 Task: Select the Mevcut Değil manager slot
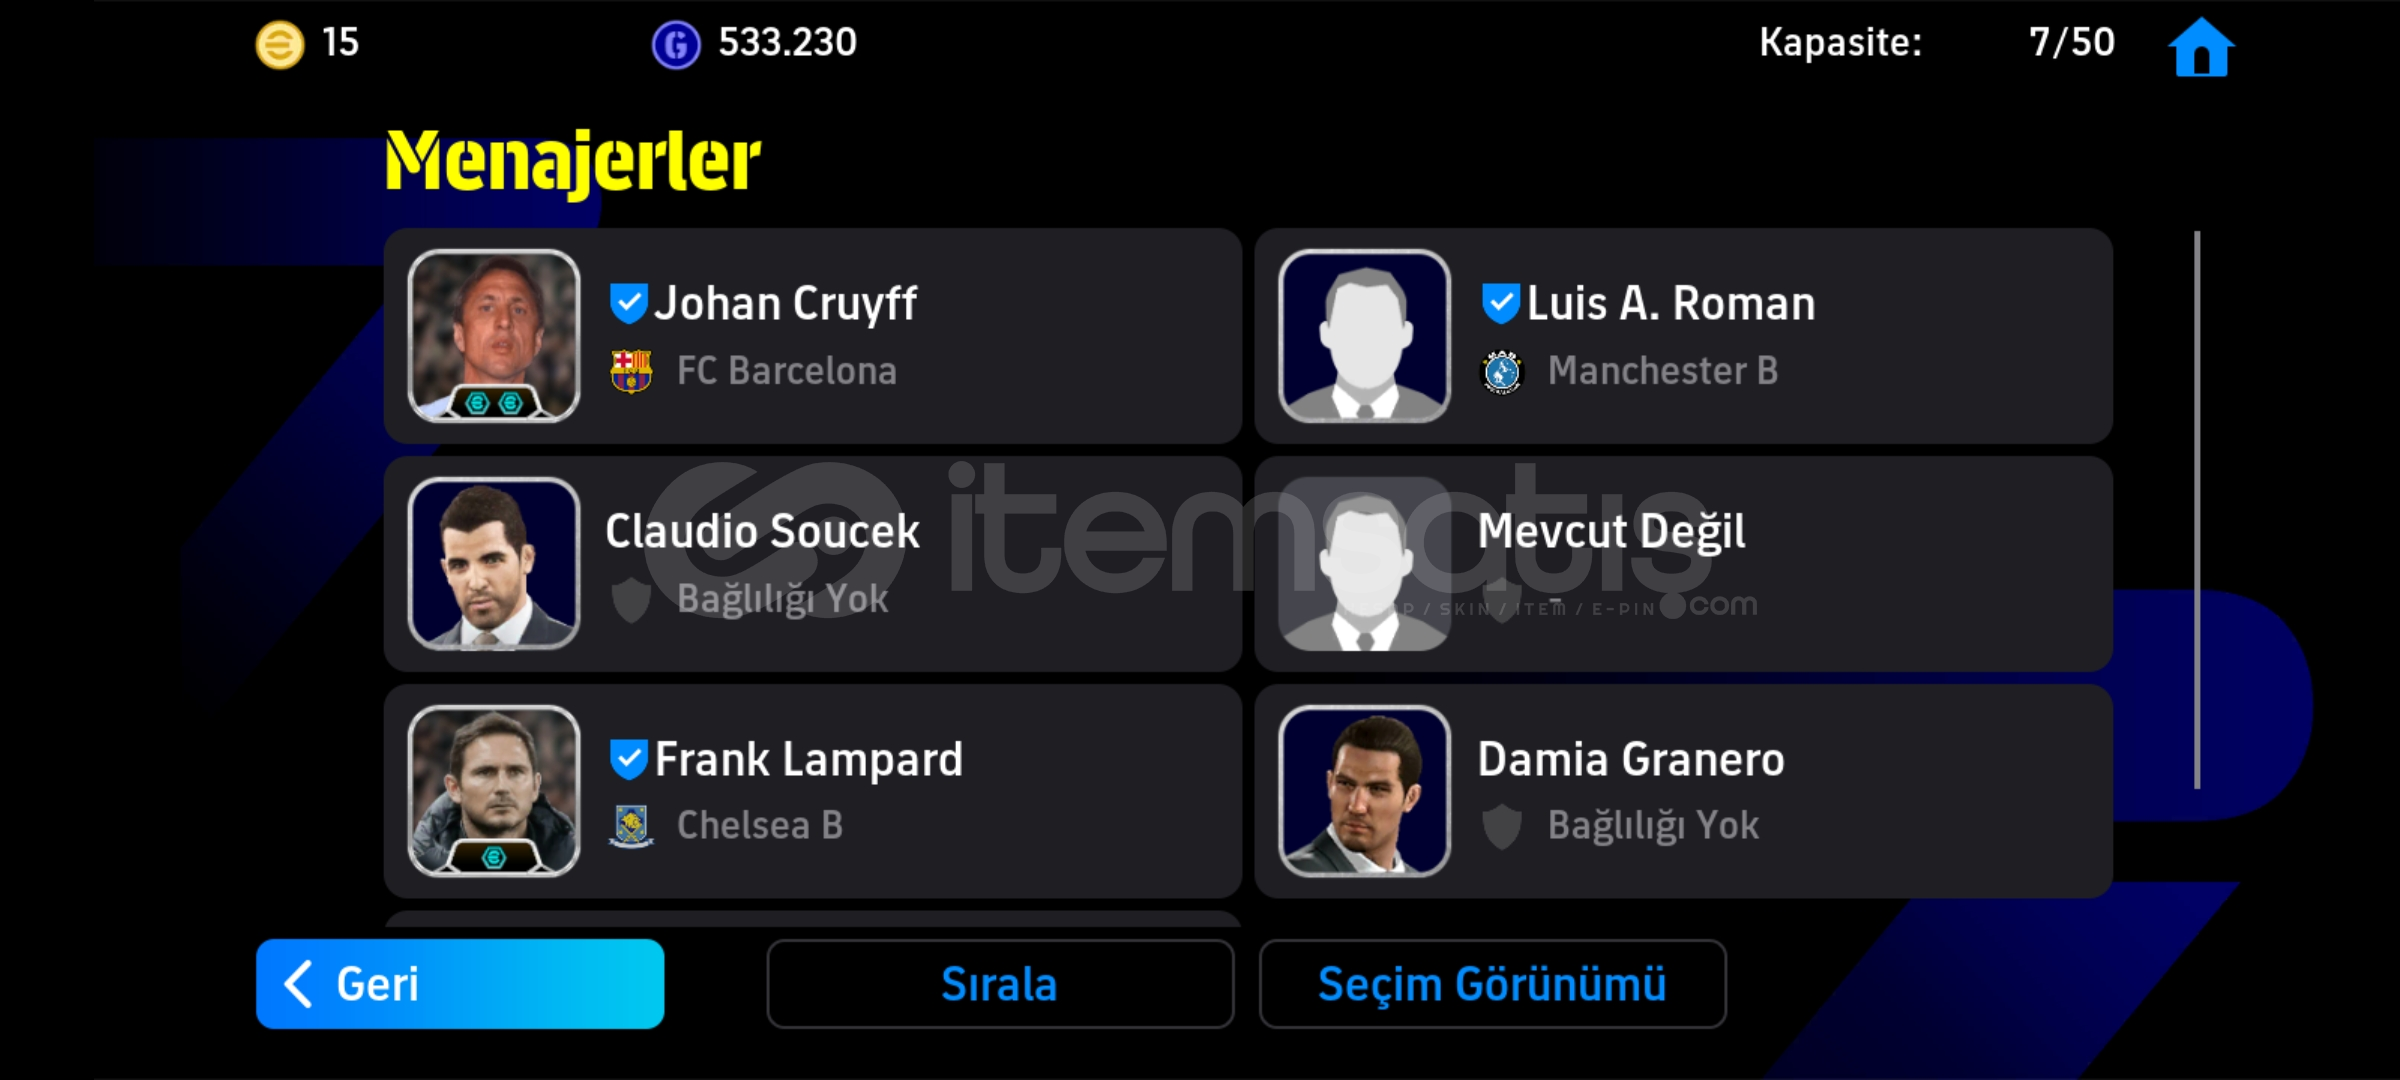point(1684,564)
